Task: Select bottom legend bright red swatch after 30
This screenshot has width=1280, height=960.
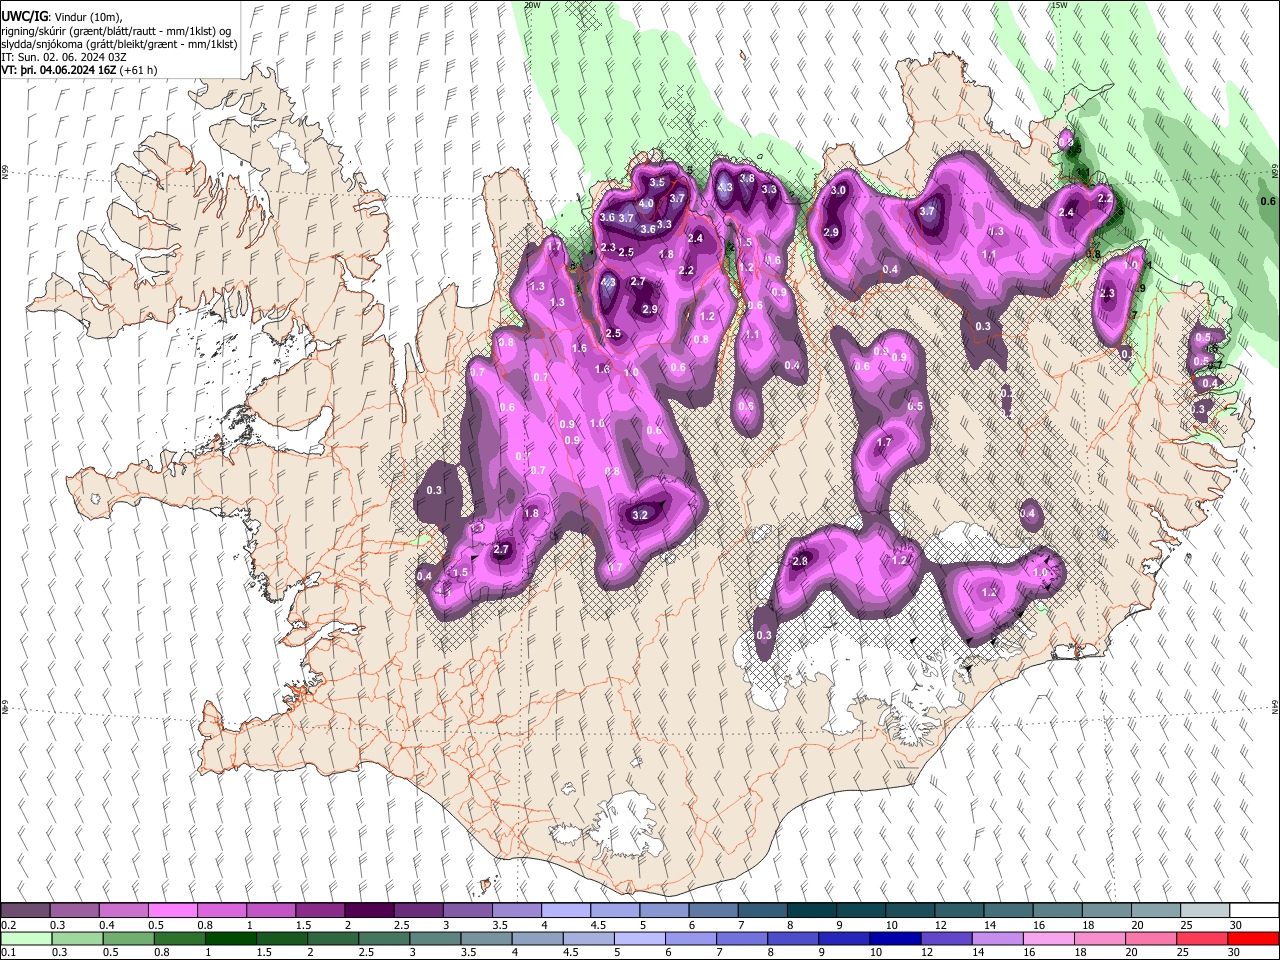Action: point(1253,938)
